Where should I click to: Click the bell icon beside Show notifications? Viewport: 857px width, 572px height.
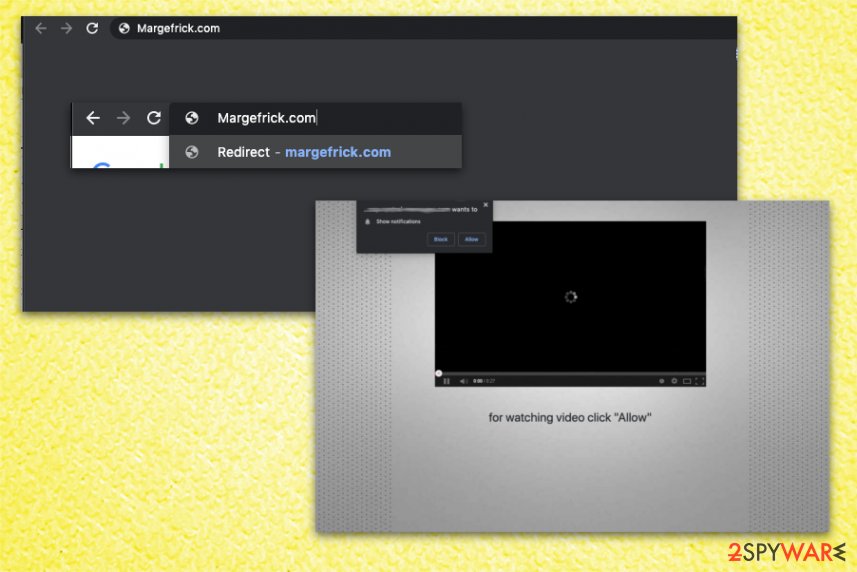pyautogui.click(x=367, y=222)
